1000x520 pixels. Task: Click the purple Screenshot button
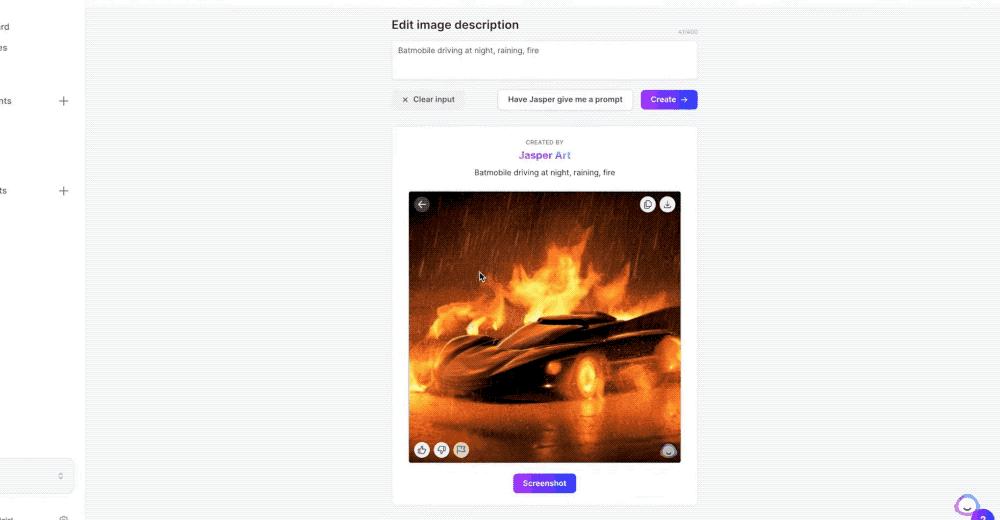[545, 483]
